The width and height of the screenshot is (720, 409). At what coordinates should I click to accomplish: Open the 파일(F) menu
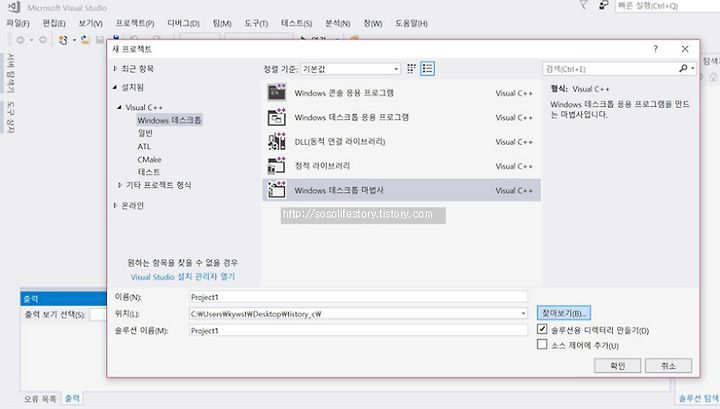(18, 23)
